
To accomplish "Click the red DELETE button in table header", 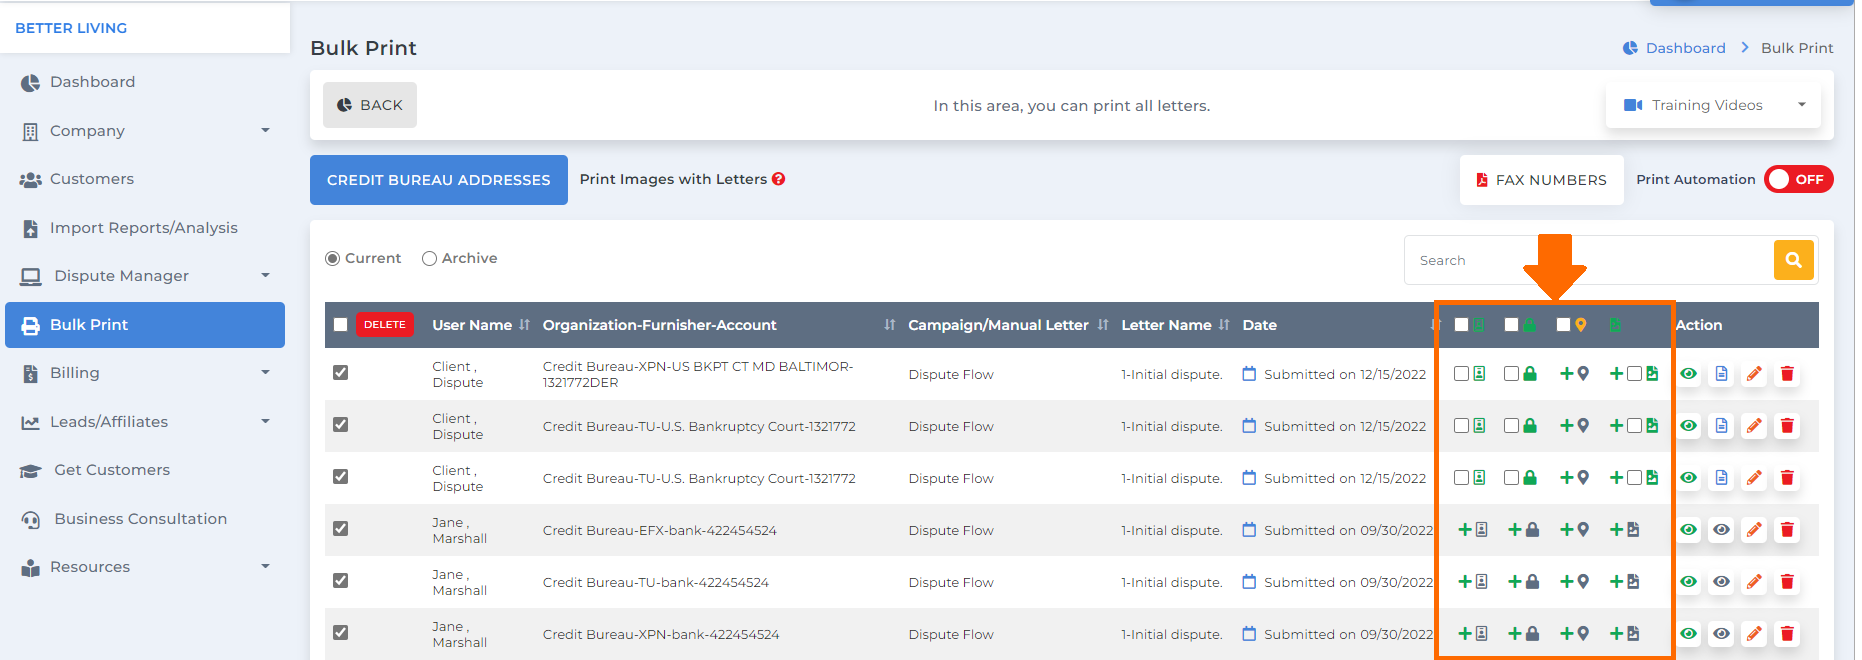I will 385,325.
